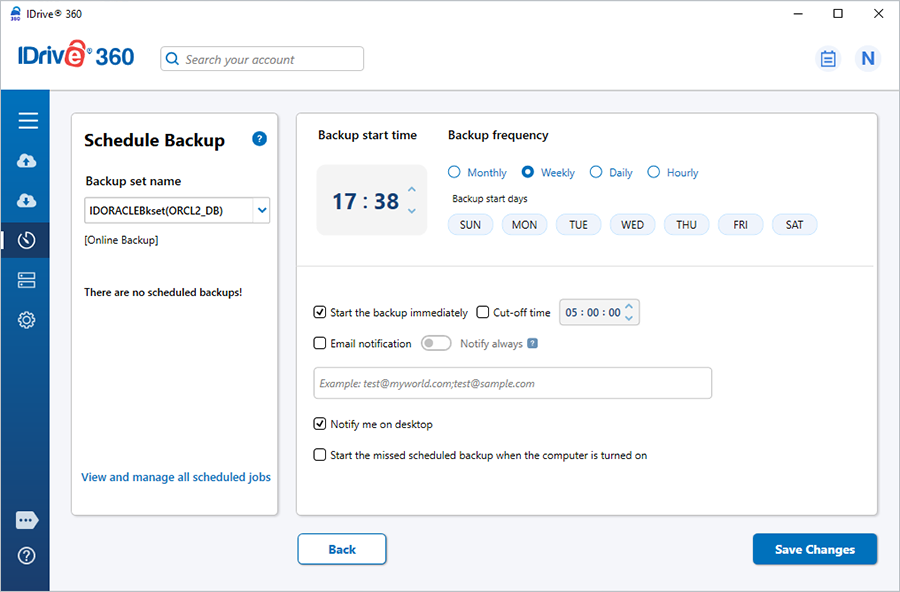Open View and manage all scheduled jobs
The image size is (900, 592).
coord(176,477)
